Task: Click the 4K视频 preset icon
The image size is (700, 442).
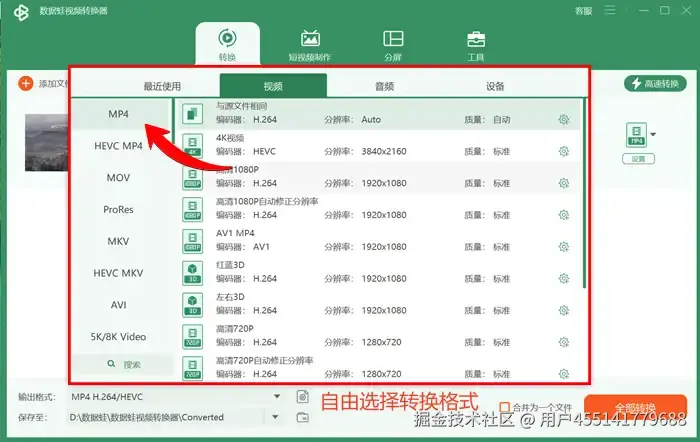Action: 192,146
